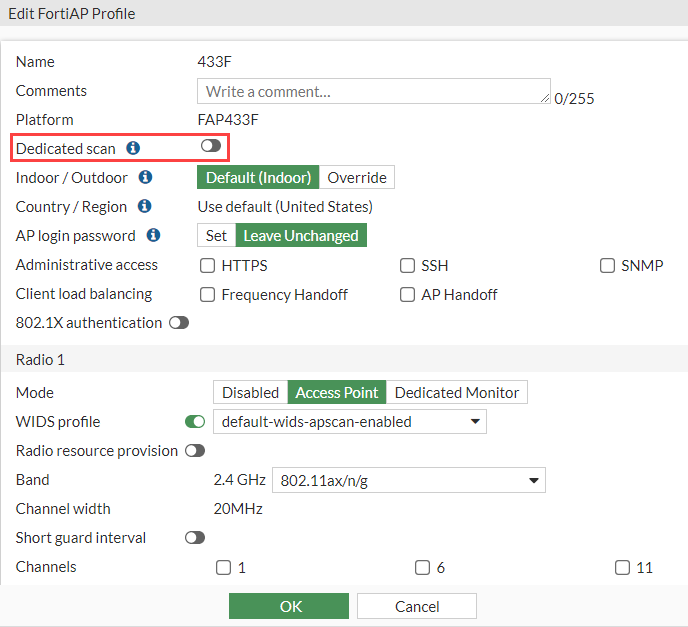Click the Comments text field
This screenshot has width=688, height=627.
[x=374, y=91]
